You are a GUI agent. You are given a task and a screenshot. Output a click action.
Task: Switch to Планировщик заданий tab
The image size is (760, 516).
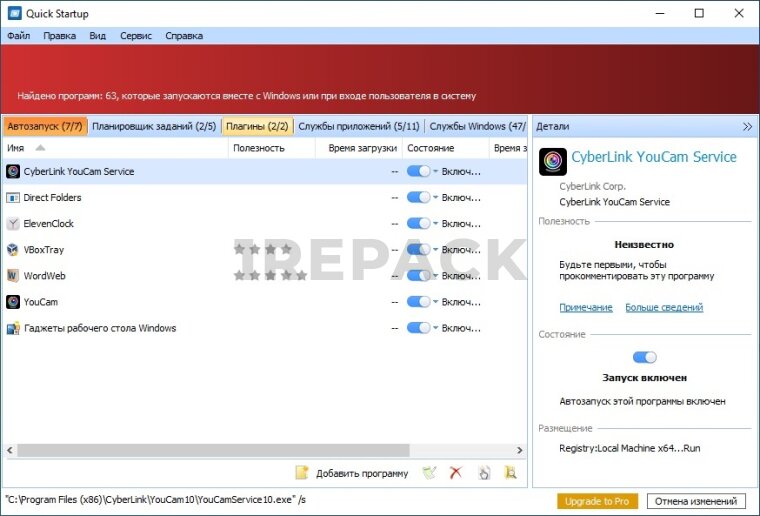[153, 127]
